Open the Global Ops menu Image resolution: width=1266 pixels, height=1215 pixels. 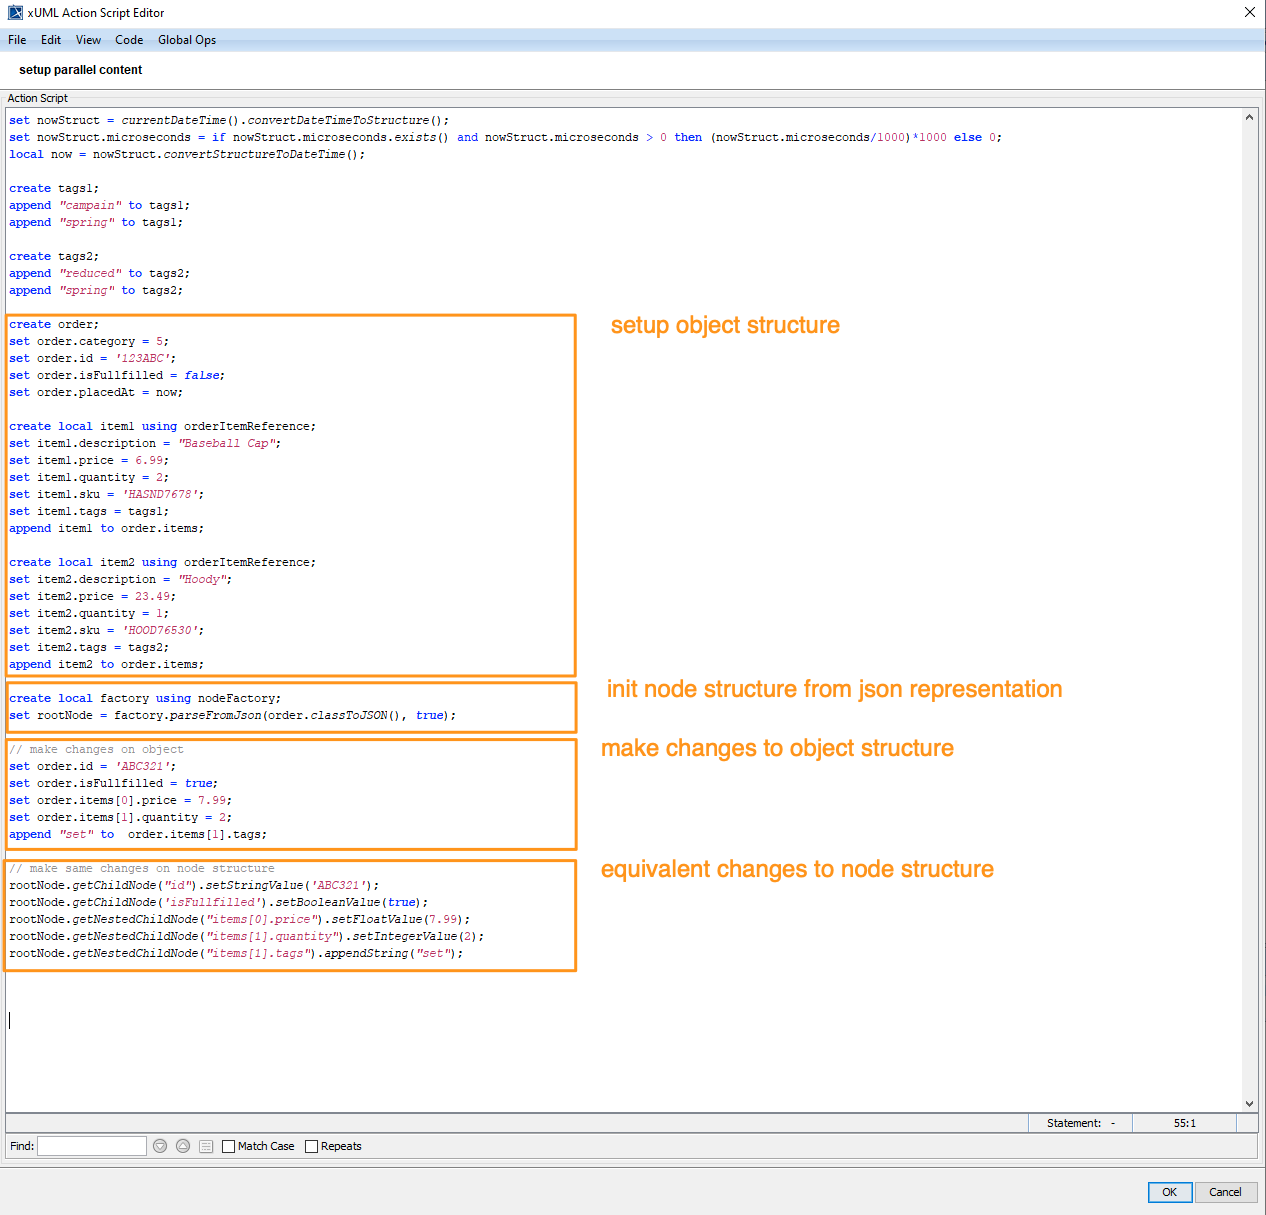click(186, 40)
